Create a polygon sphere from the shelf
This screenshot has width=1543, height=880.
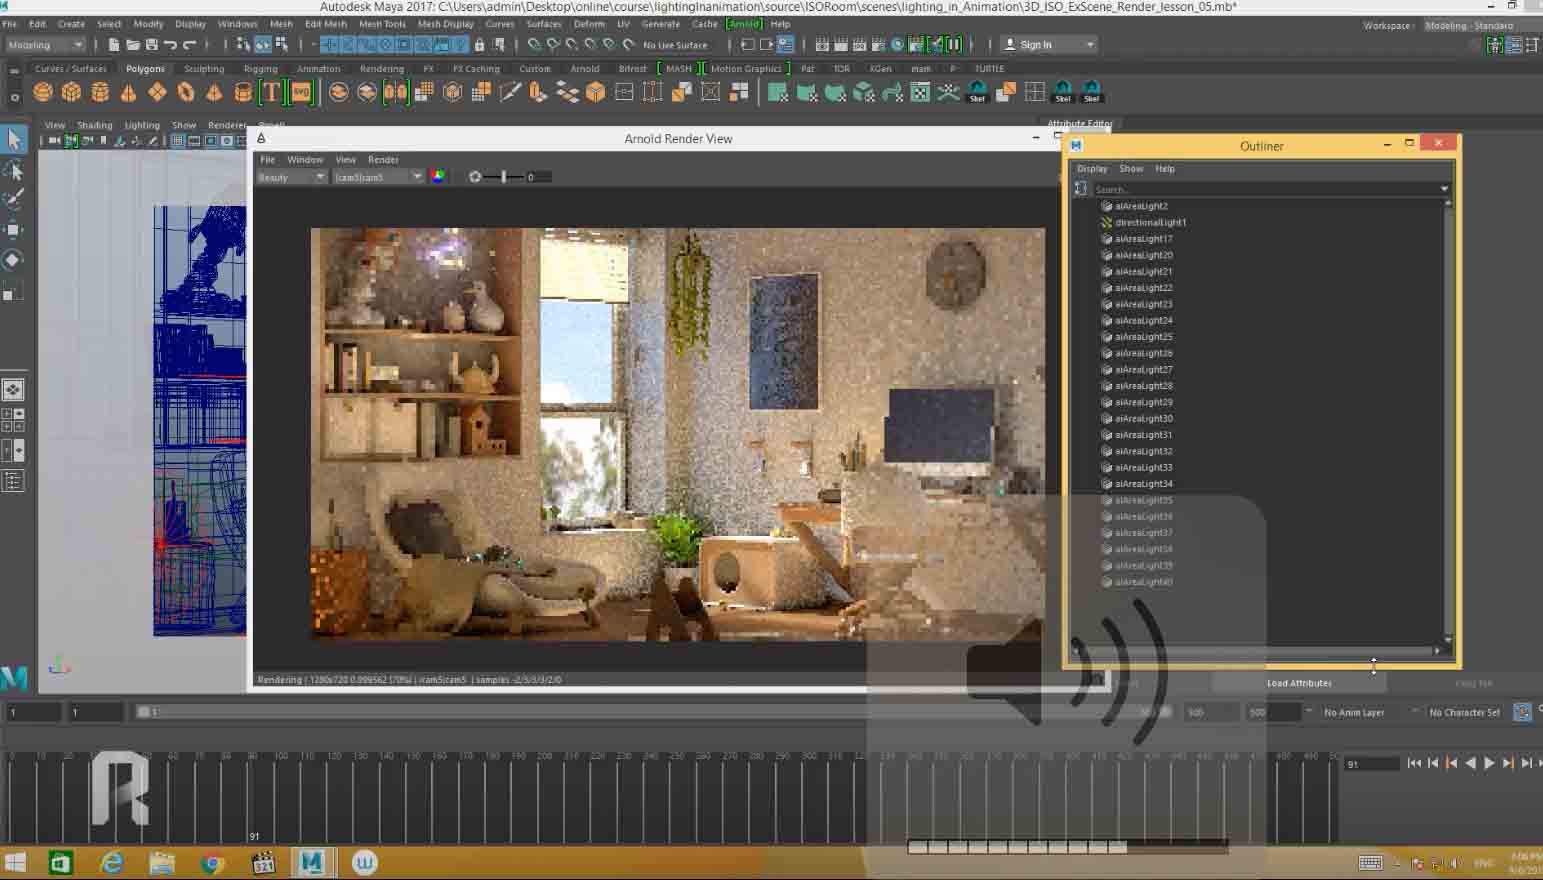[x=43, y=93]
